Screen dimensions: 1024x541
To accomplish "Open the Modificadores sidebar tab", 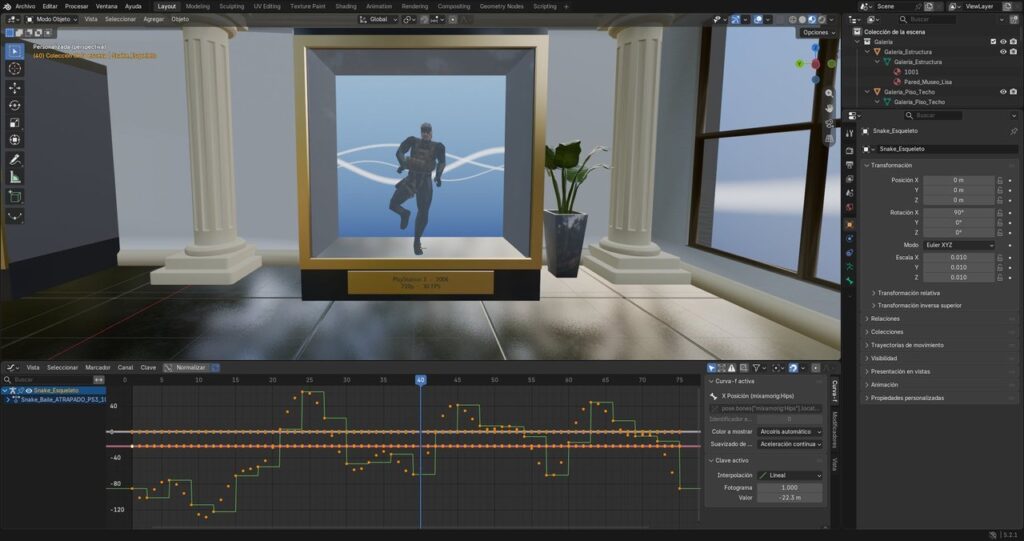I will click(x=835, y=429).
